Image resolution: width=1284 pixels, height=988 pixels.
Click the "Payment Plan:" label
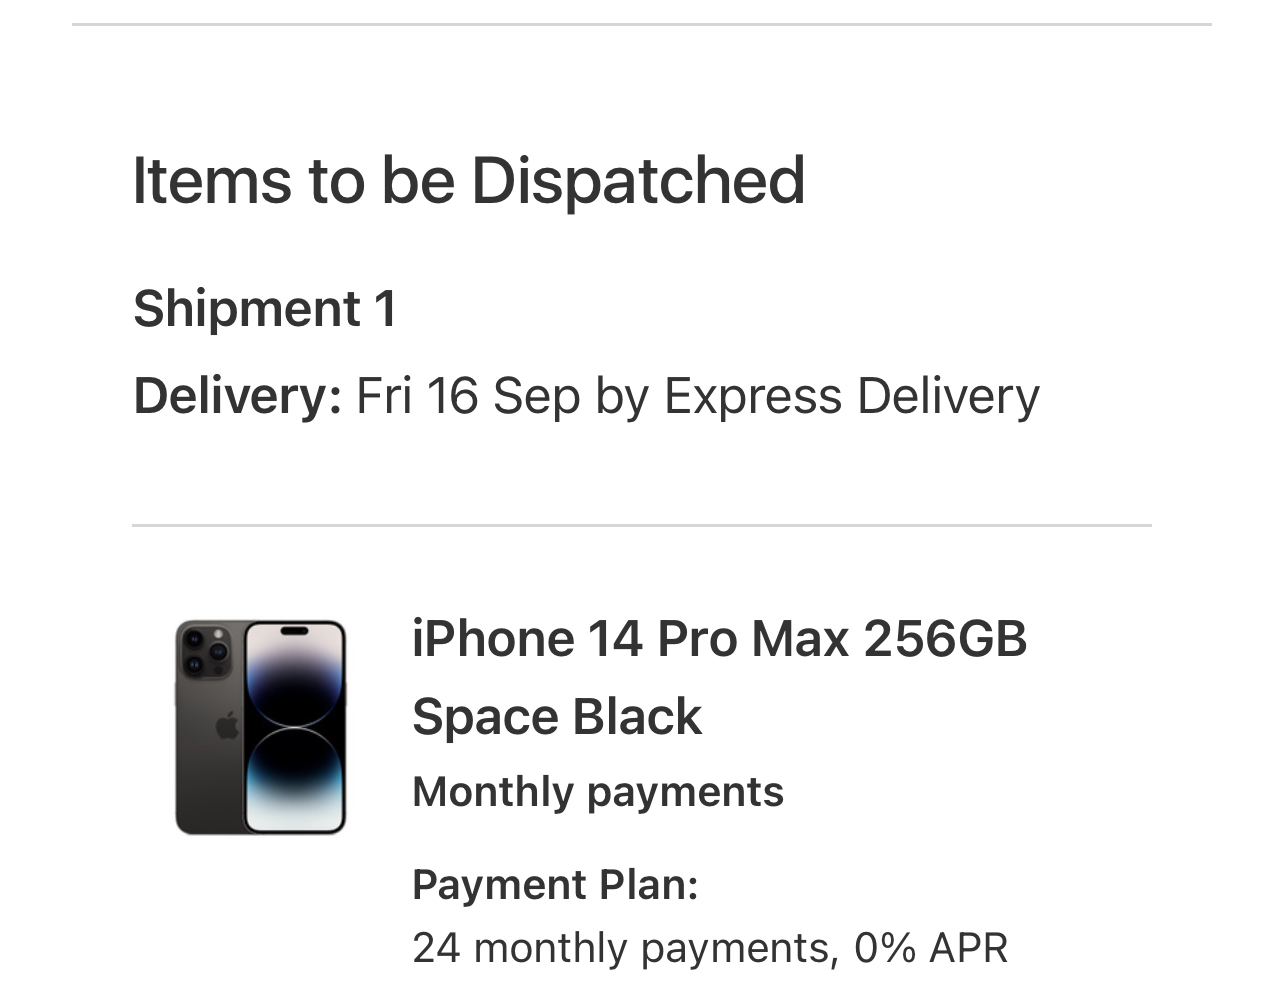click(x=555, y=885)
